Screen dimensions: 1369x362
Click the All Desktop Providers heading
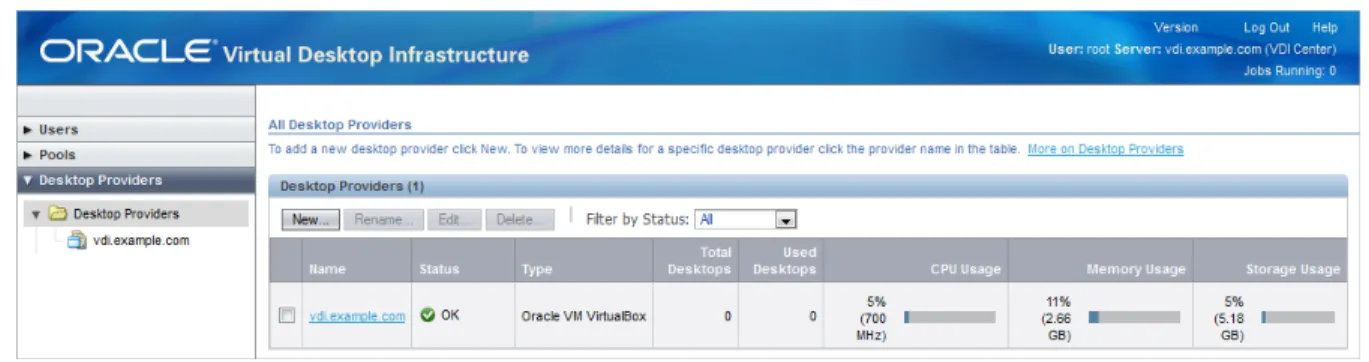(340, 125)
